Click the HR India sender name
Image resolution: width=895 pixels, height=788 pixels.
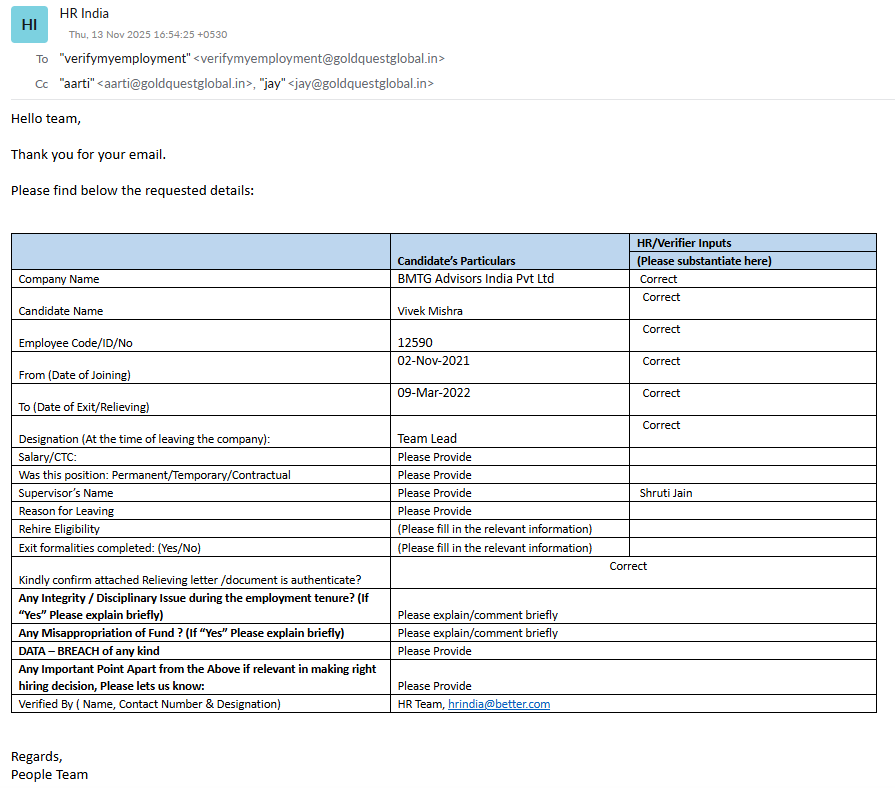[84, 14]
